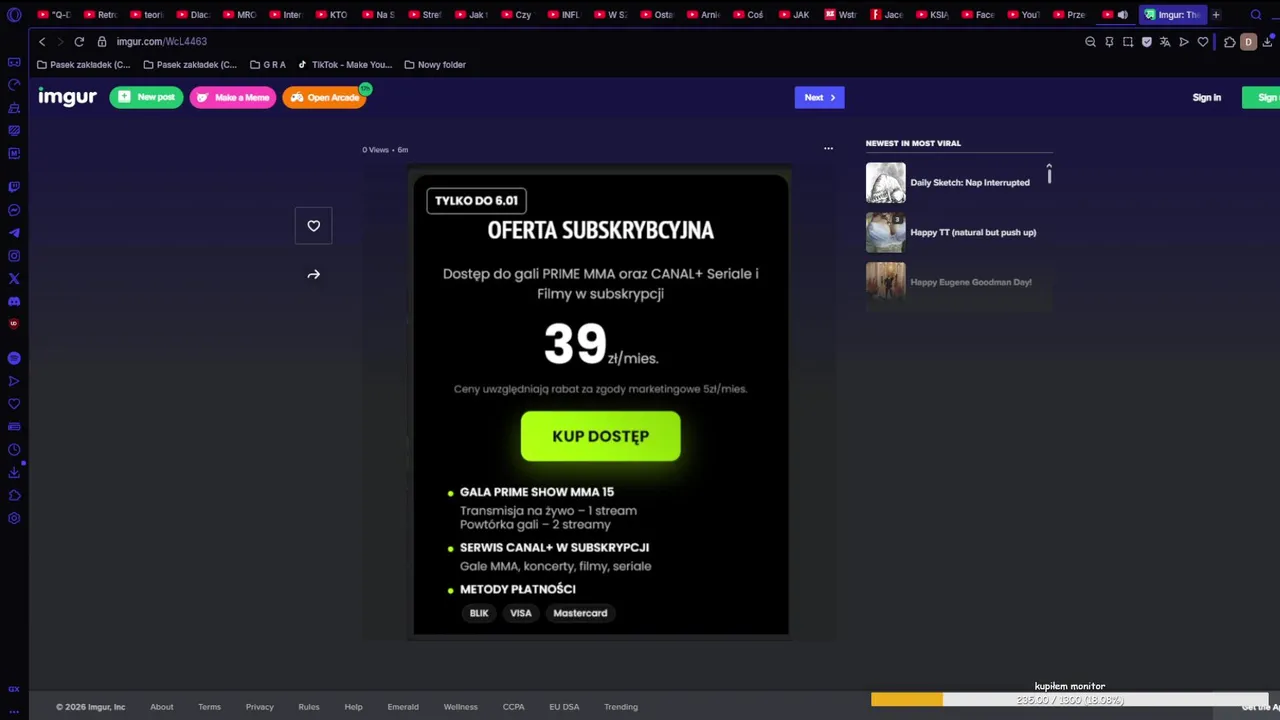
Task: Open footer Terms link
Action: coord(209,707)
